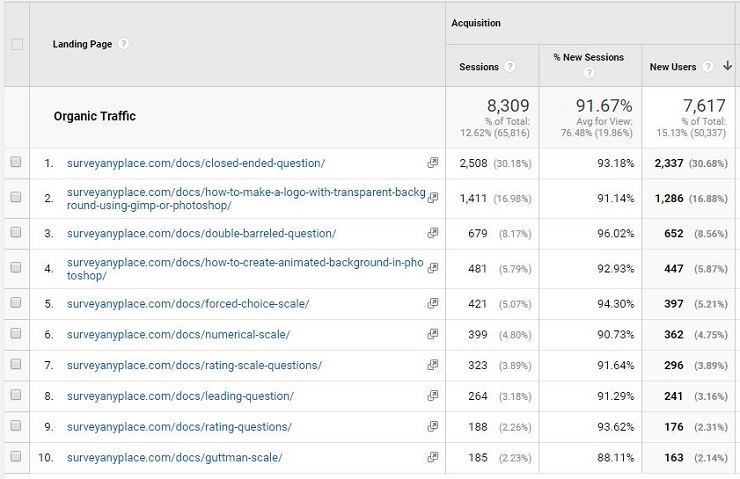This screenshot has width=740, height=479.
Task: Toggle sort arrow on New Users column
Action: click(727, 66)
